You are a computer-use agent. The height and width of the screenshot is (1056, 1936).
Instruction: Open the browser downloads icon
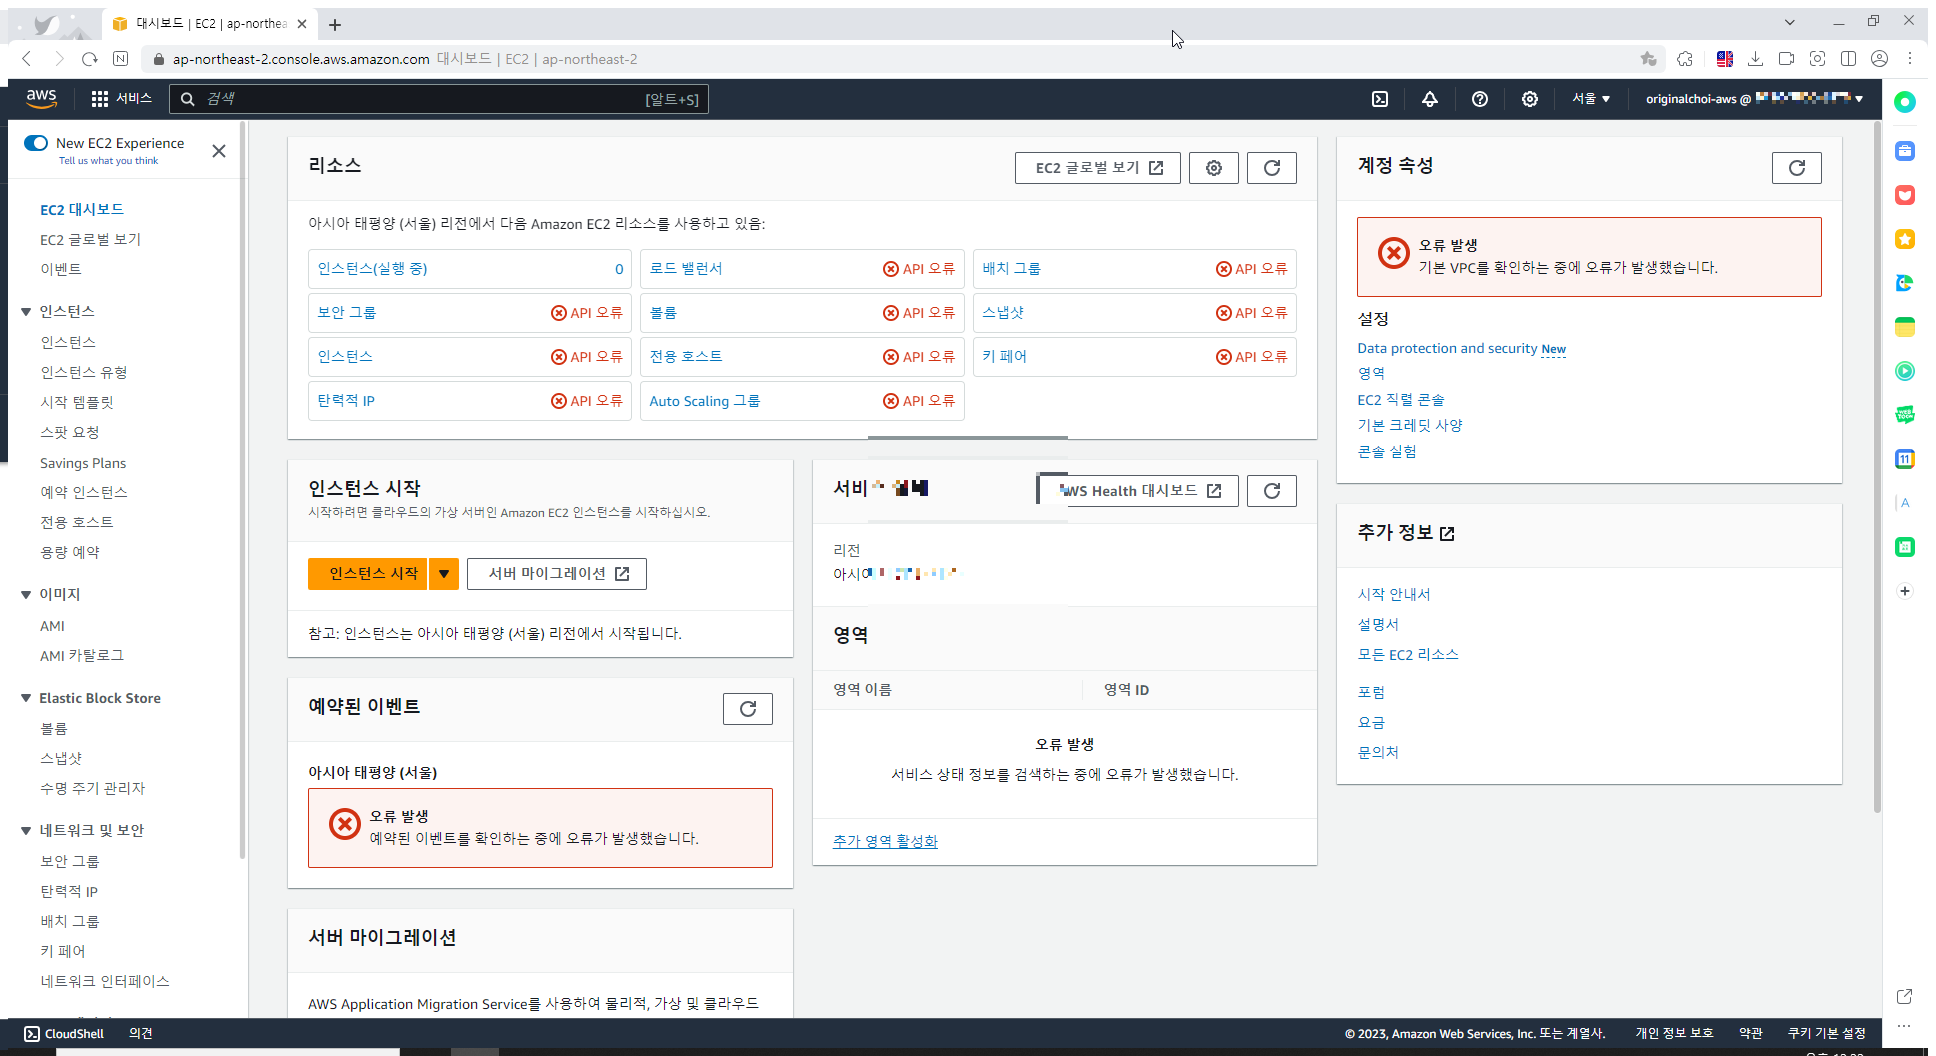pyautogui.click(x=1755, y=59)
